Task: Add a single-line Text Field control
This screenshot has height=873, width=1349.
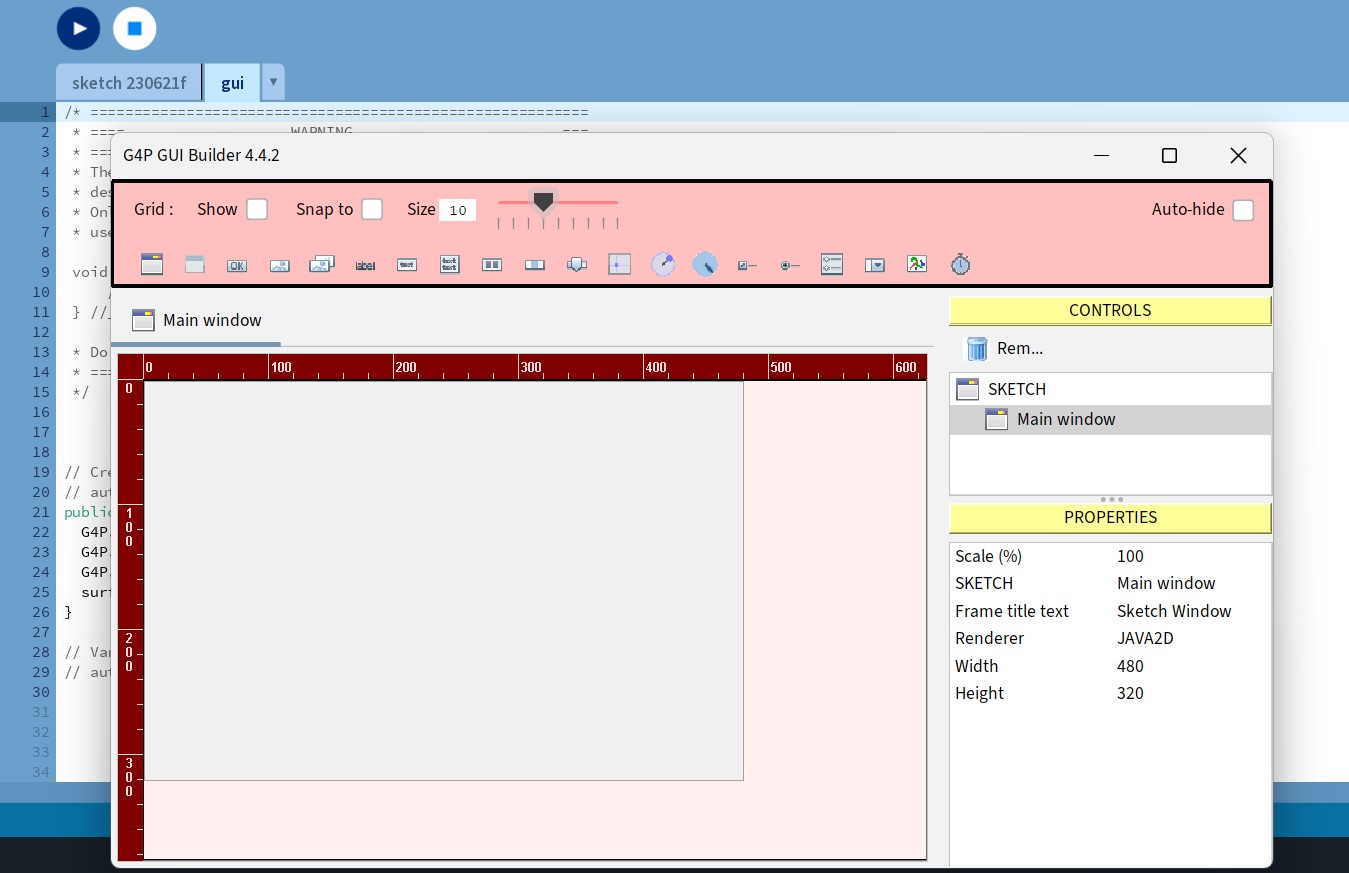Action: [x=407, y=265]
